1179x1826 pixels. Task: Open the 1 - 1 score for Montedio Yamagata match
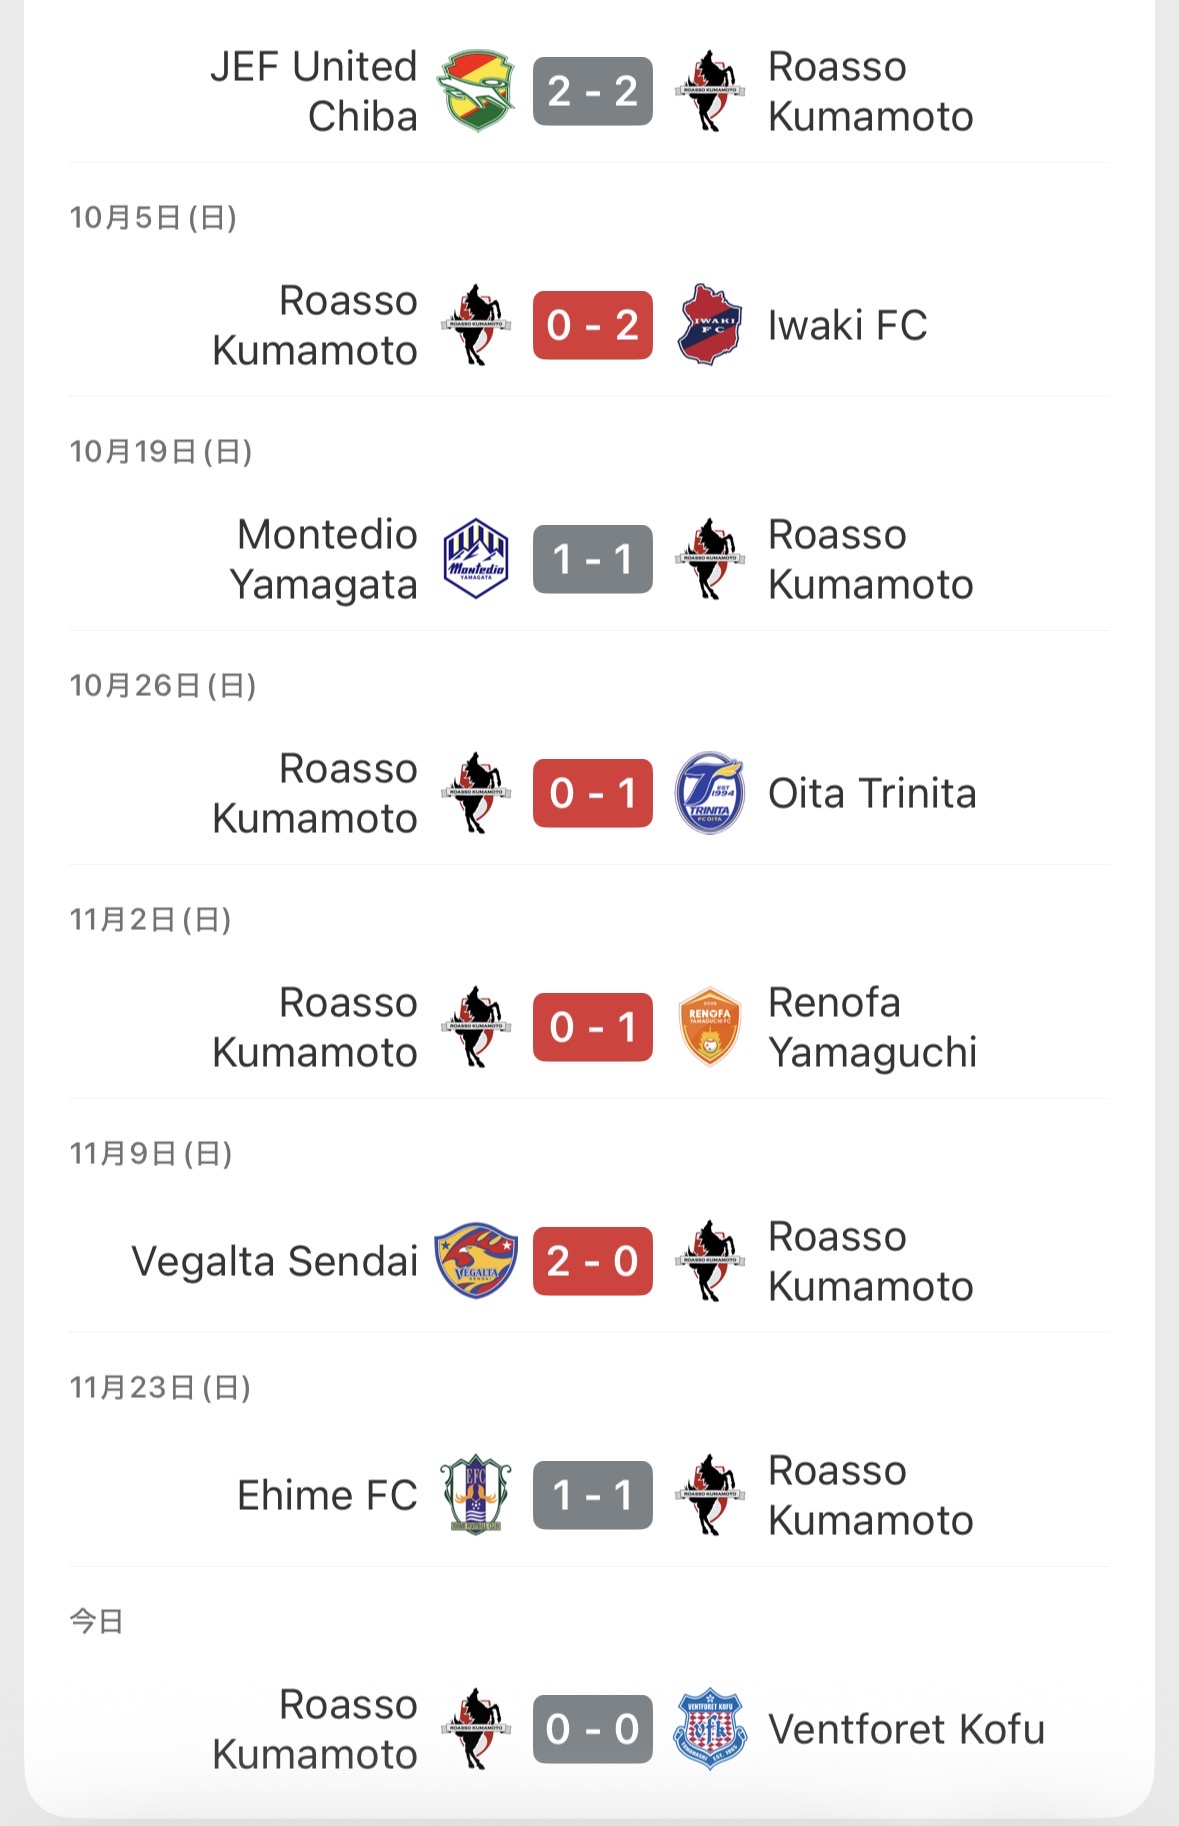coord(592,559)
